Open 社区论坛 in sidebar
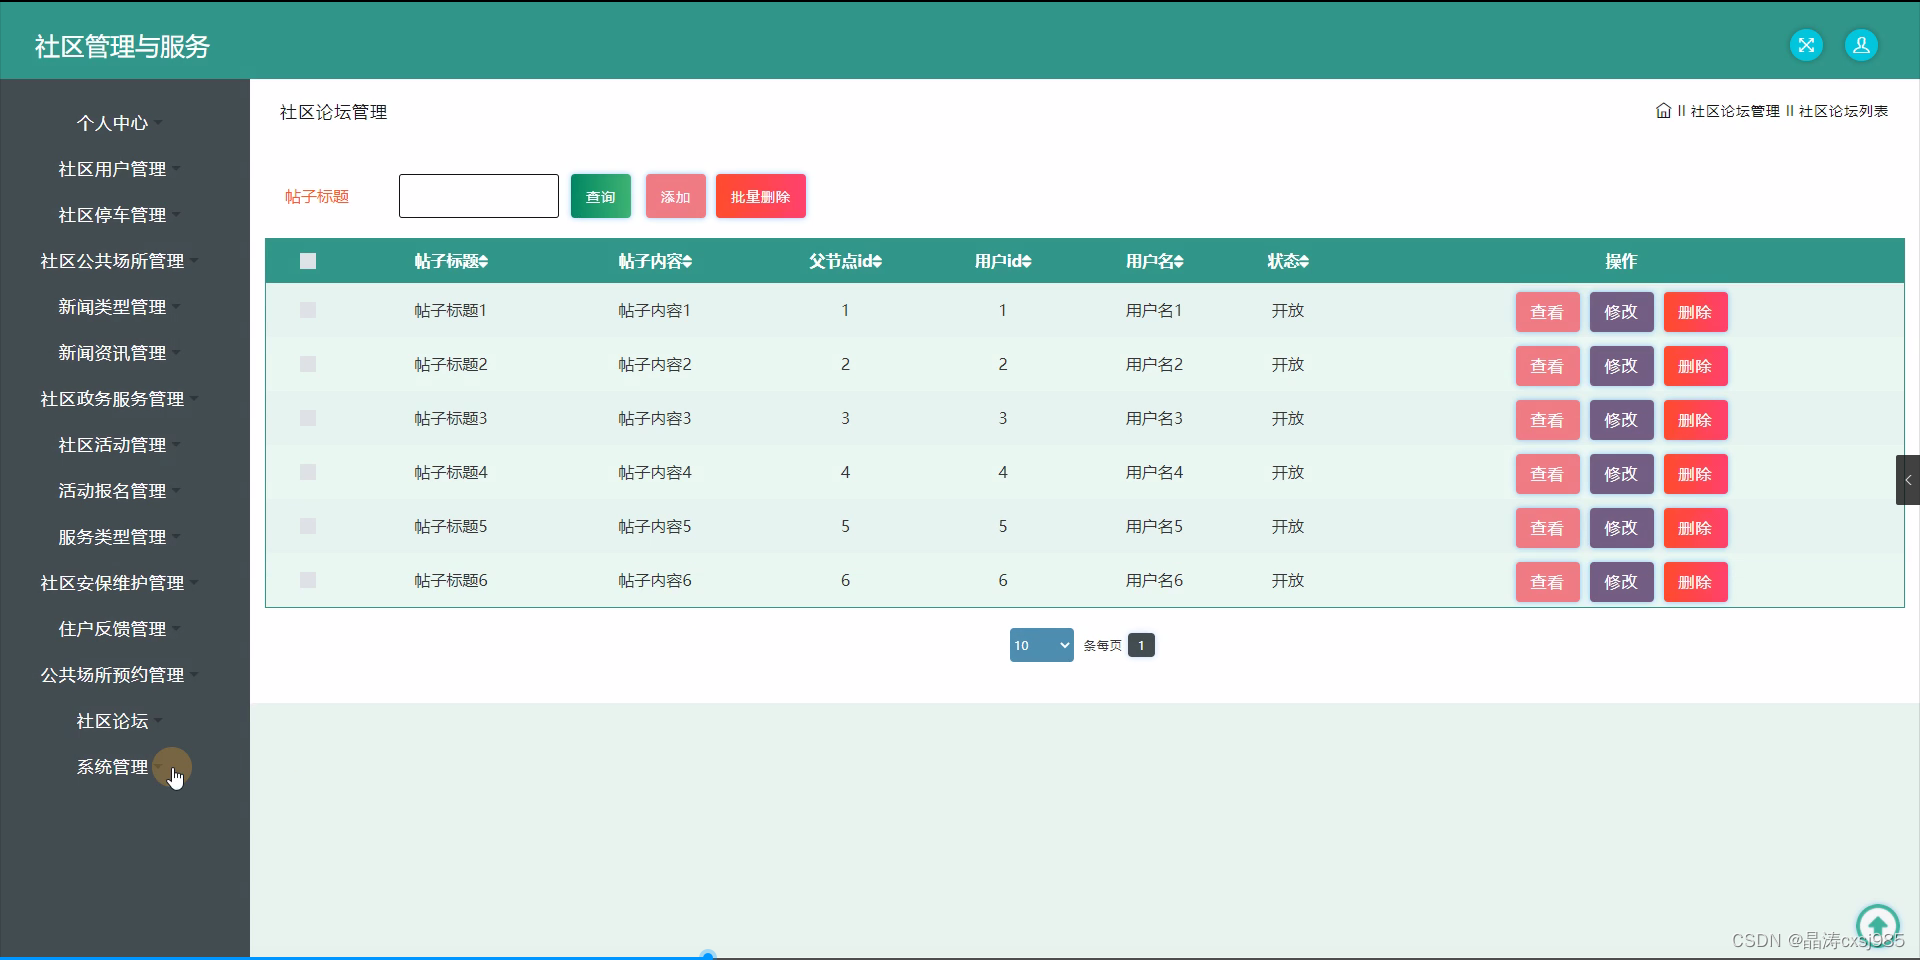 [x=118, y=721]
